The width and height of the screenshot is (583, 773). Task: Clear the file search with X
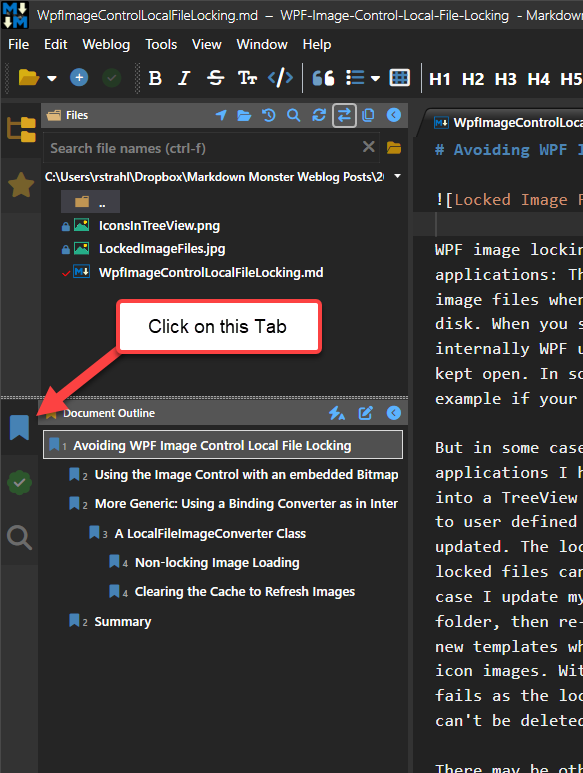[x=369, y=146]
